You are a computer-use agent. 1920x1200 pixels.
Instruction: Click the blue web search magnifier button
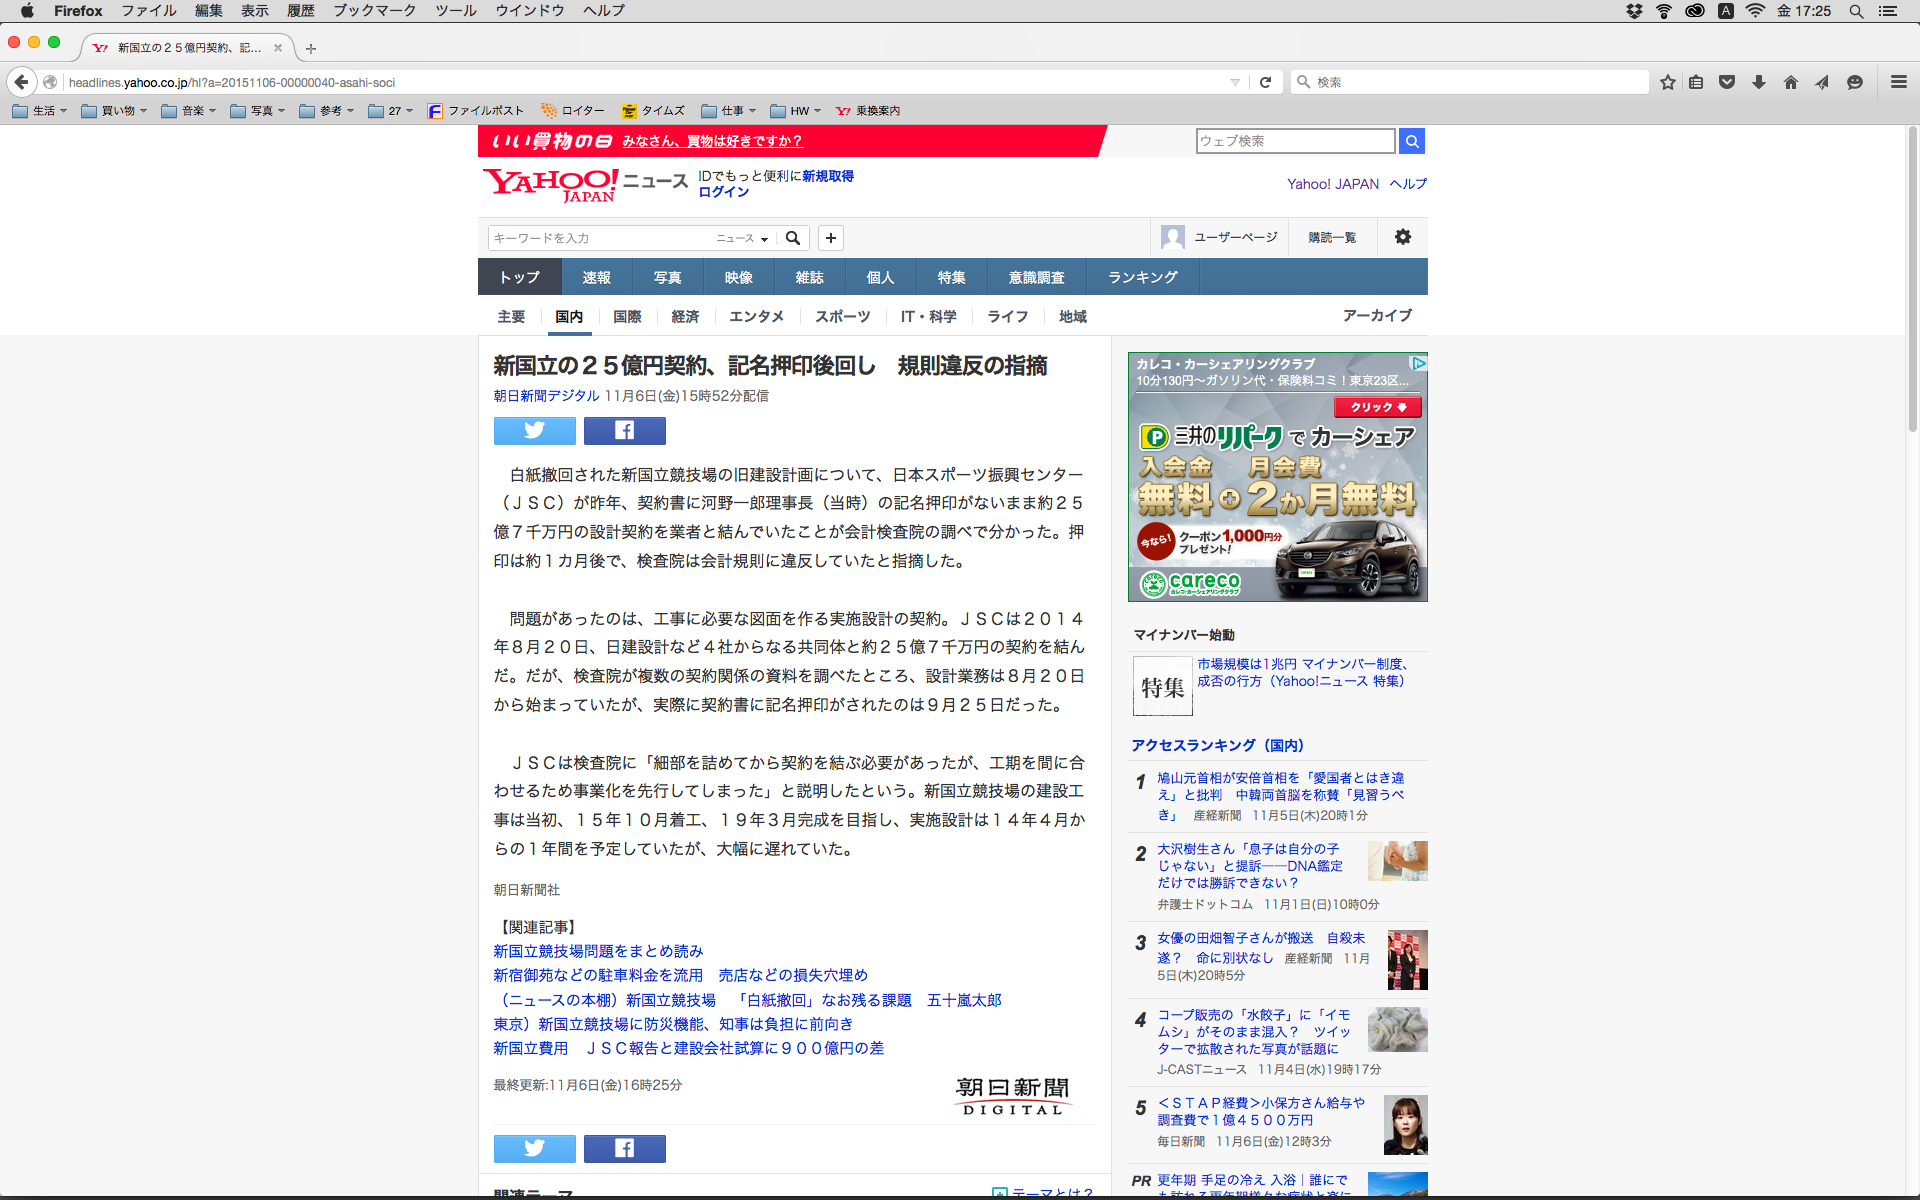click(1411, 141)
